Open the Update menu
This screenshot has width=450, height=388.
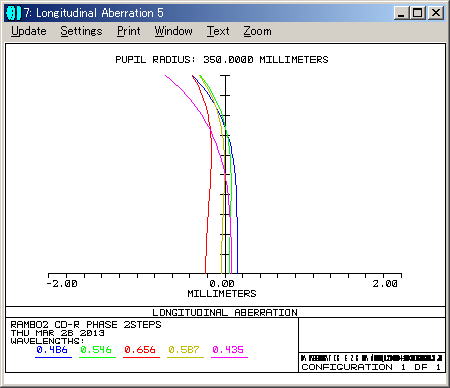coord(29,31)
